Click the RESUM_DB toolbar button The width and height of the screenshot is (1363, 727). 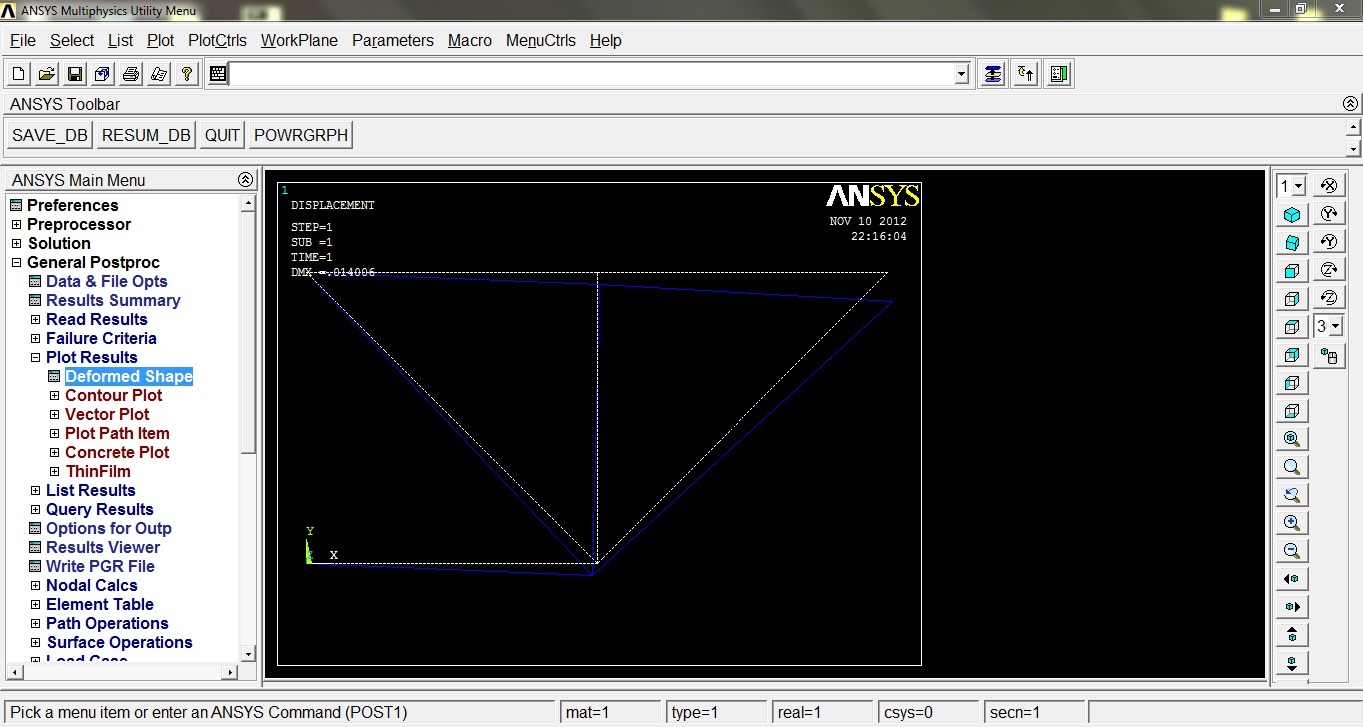point(146,136)
